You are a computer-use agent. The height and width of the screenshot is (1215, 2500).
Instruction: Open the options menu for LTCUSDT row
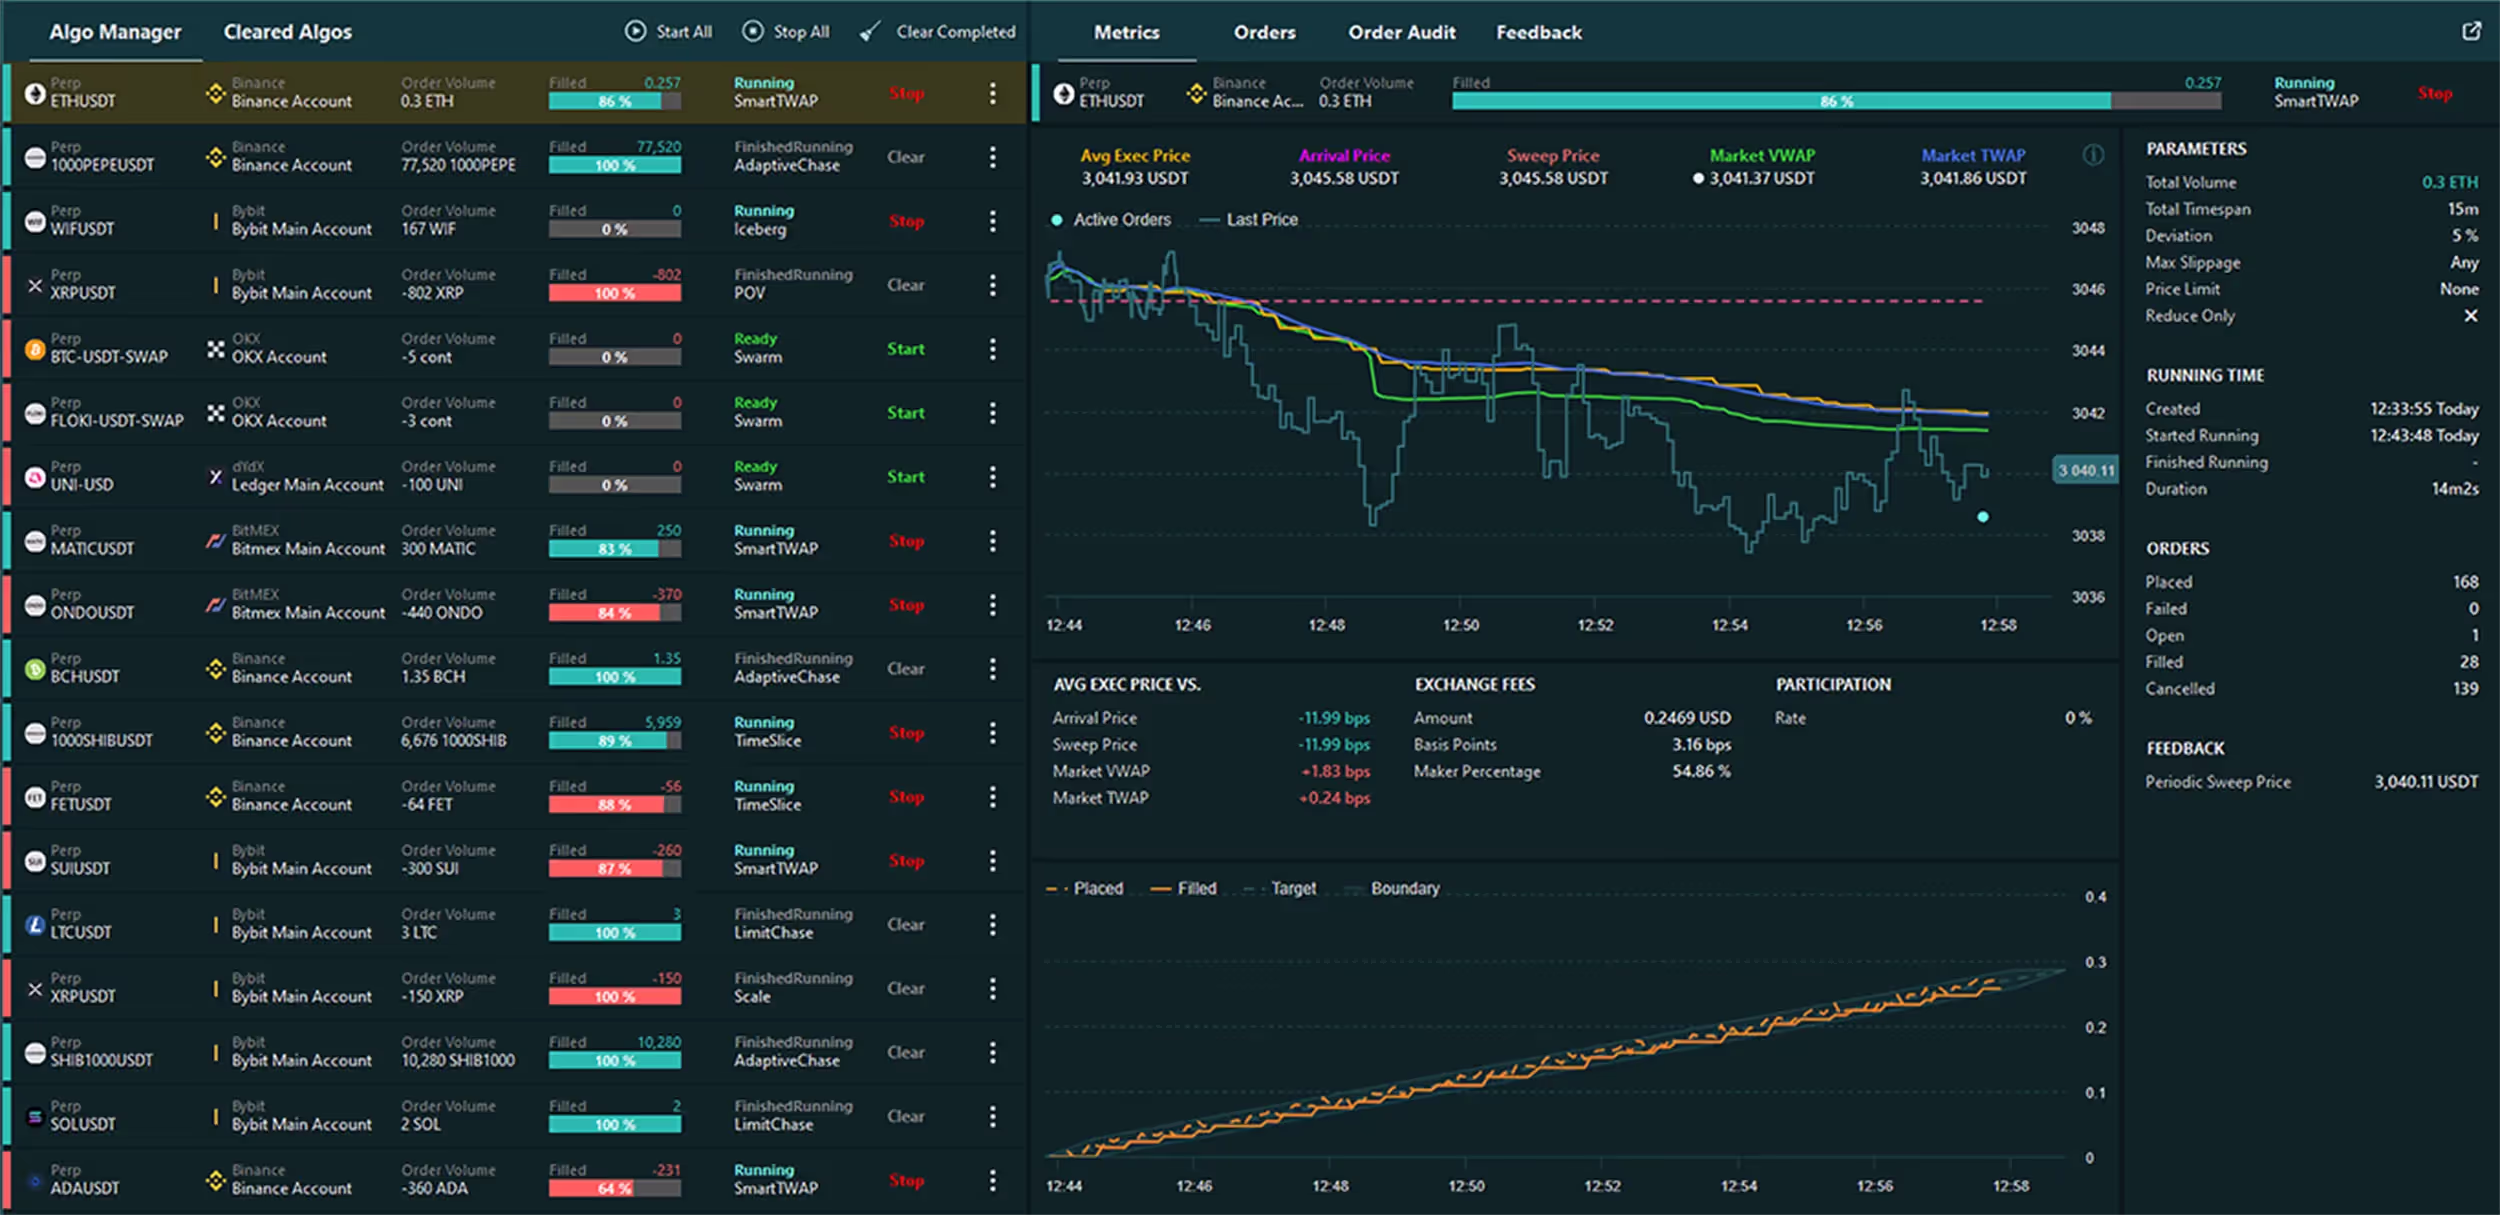pos(992,925)
